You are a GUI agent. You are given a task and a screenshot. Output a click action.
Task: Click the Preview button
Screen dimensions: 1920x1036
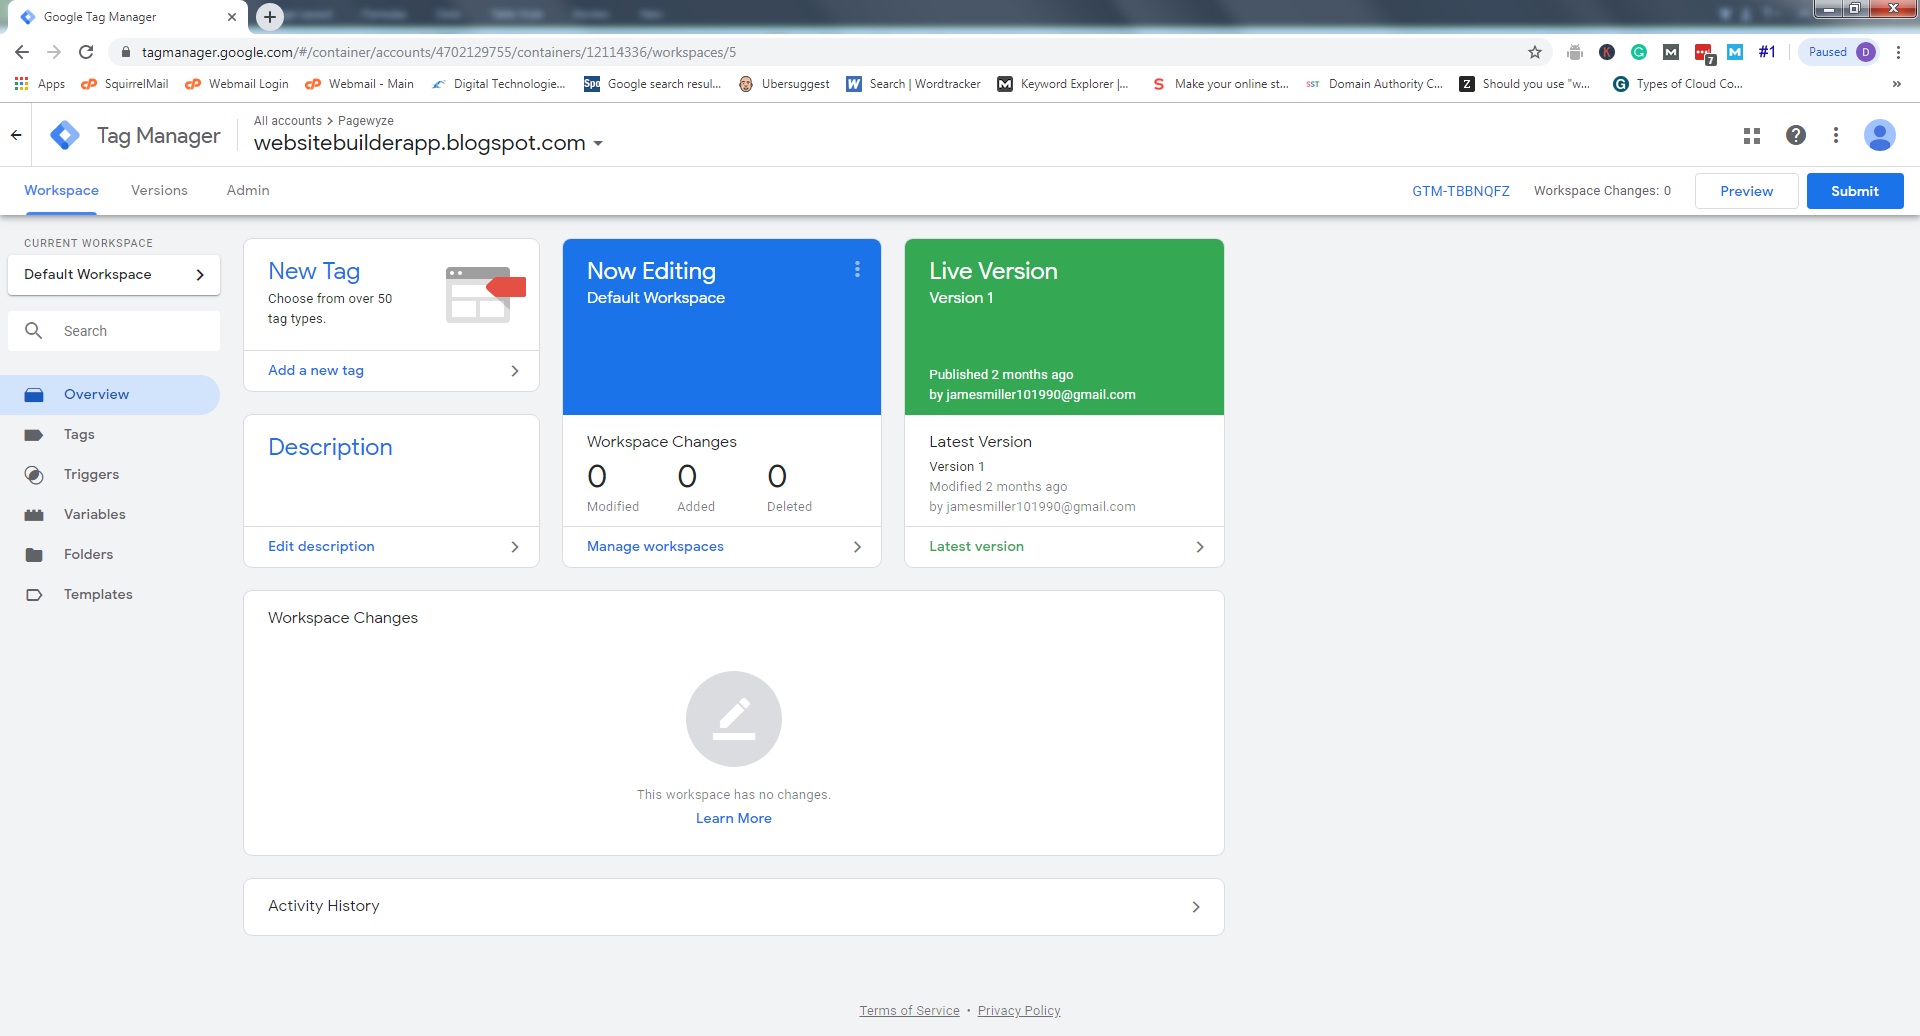[1747, 191]
